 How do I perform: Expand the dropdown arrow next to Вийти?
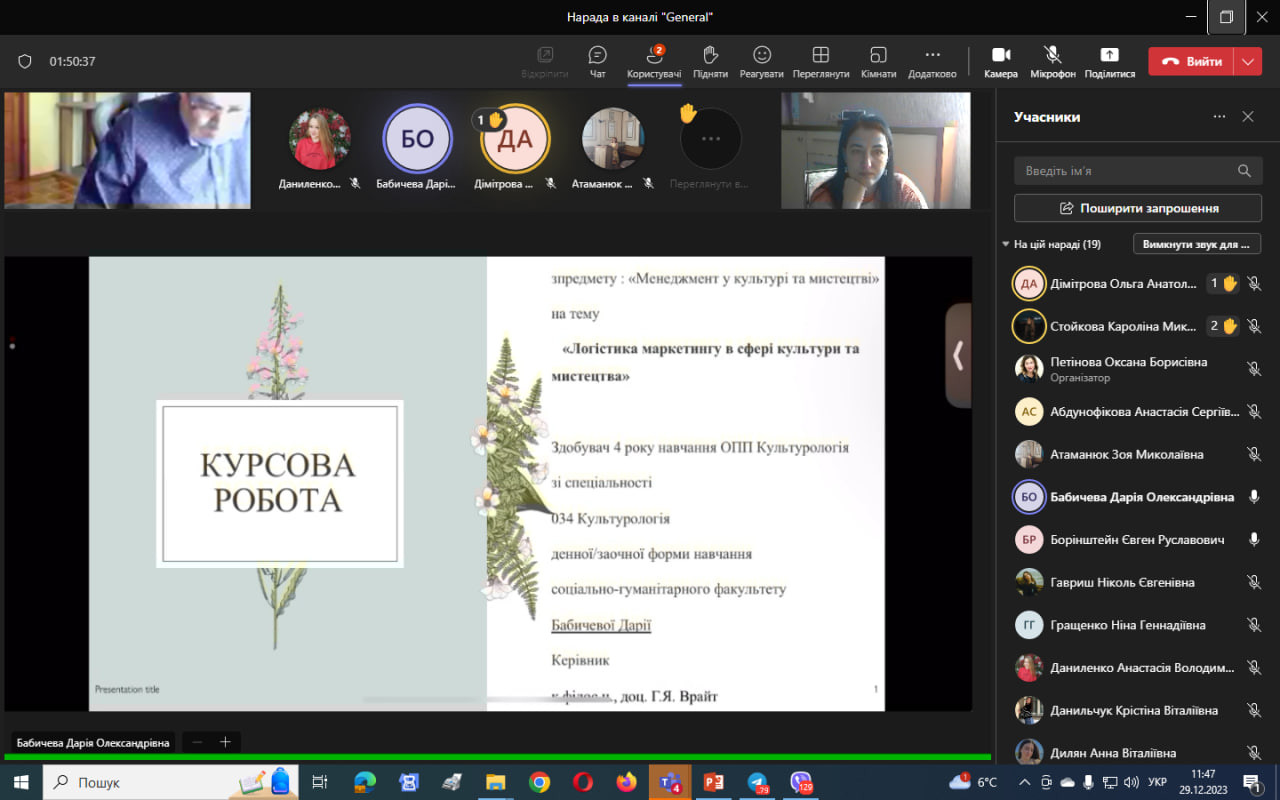(1248, 61)
